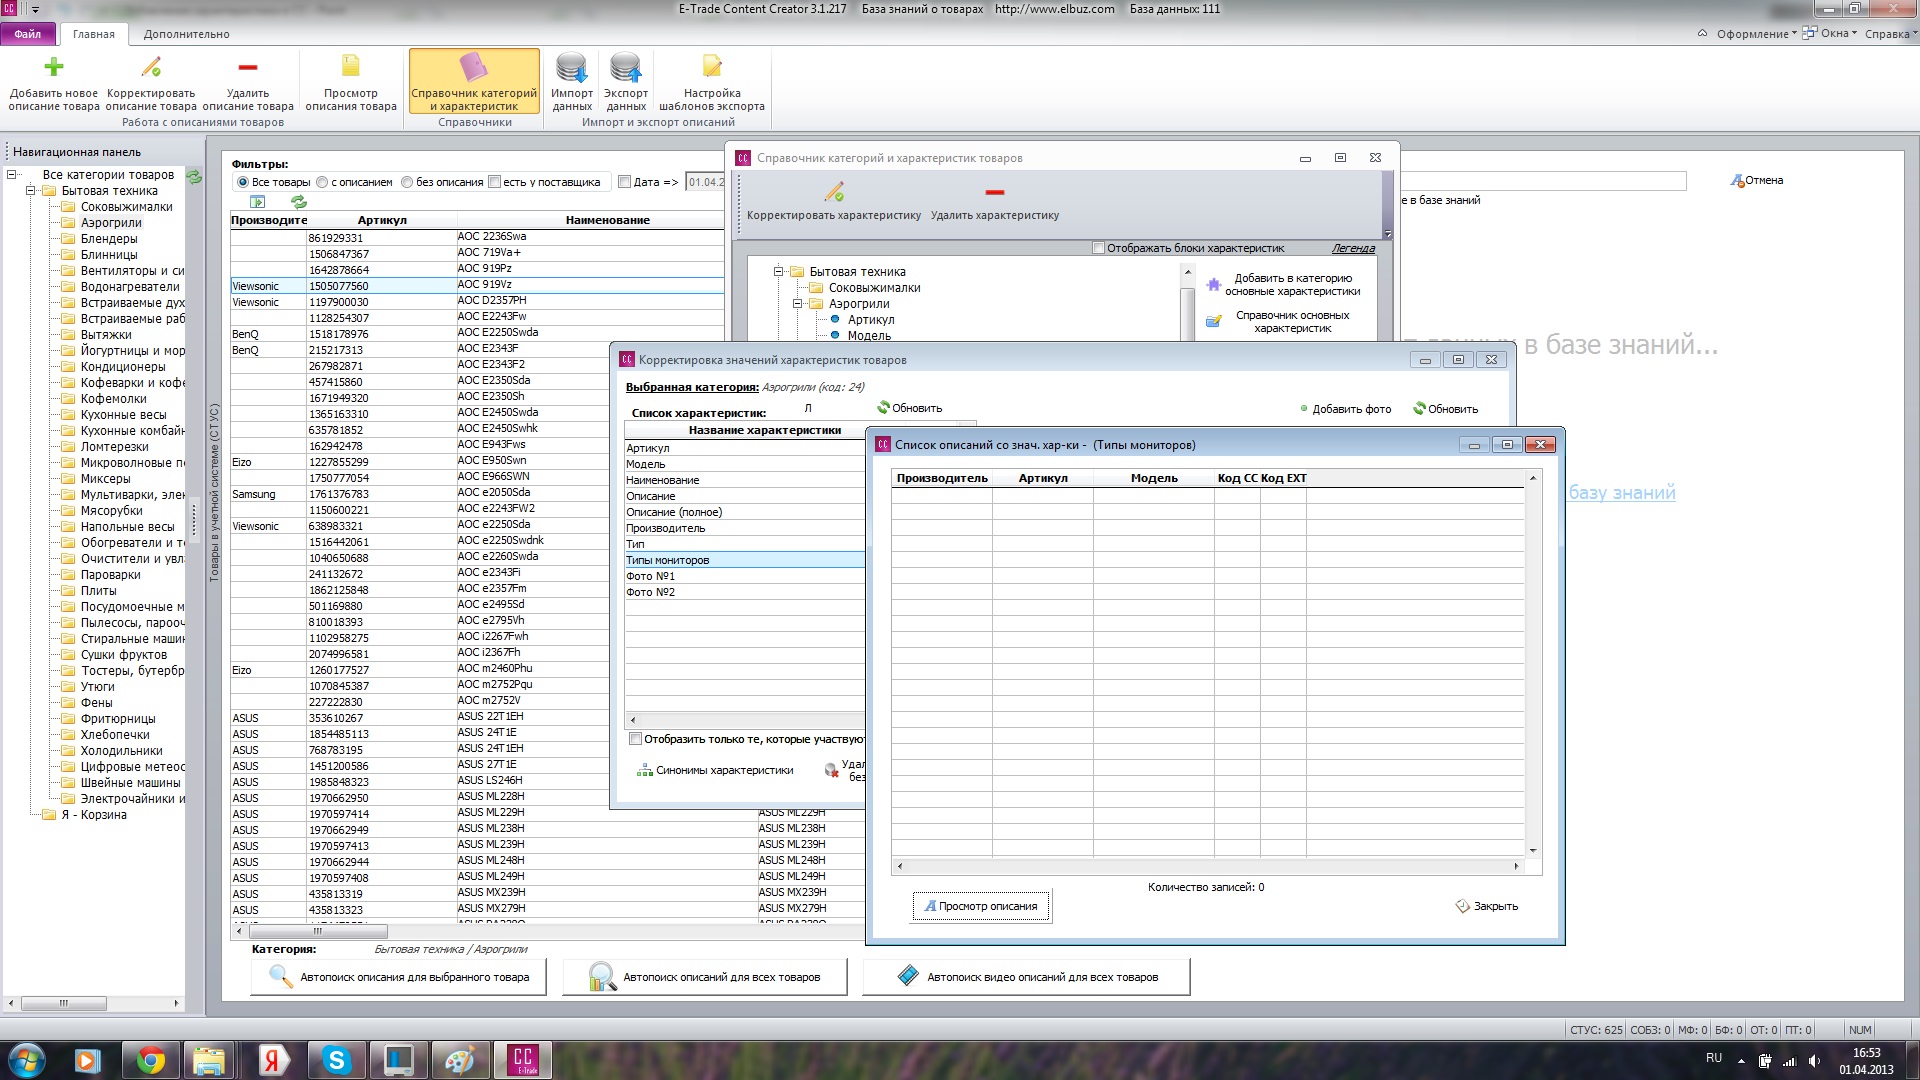
Task: Select the Типы мониторов characteristic row
Action: (x=745, y=560)
